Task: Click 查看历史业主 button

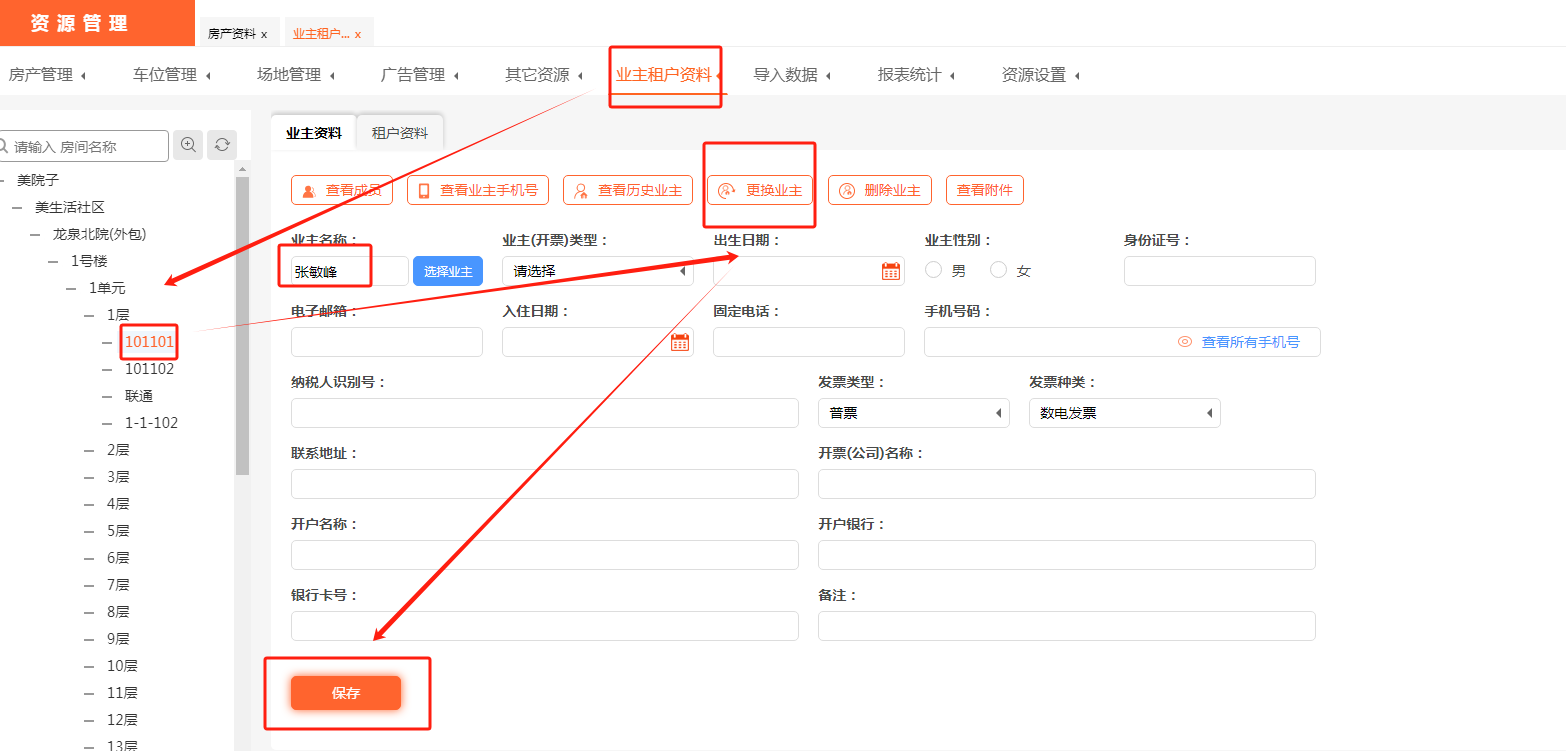Action: click(628, 190)
